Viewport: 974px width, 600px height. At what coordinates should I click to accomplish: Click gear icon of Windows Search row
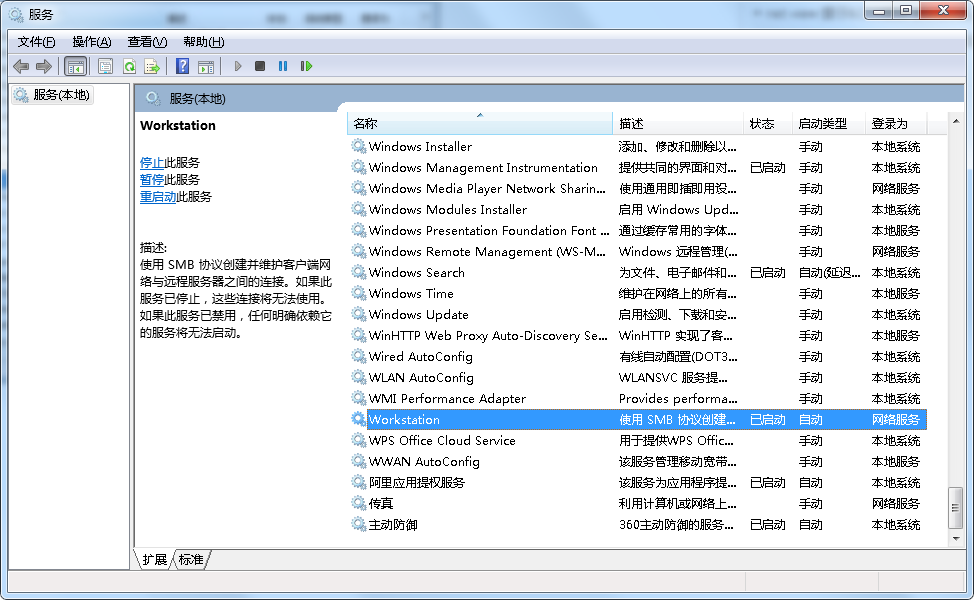point(358,272)
